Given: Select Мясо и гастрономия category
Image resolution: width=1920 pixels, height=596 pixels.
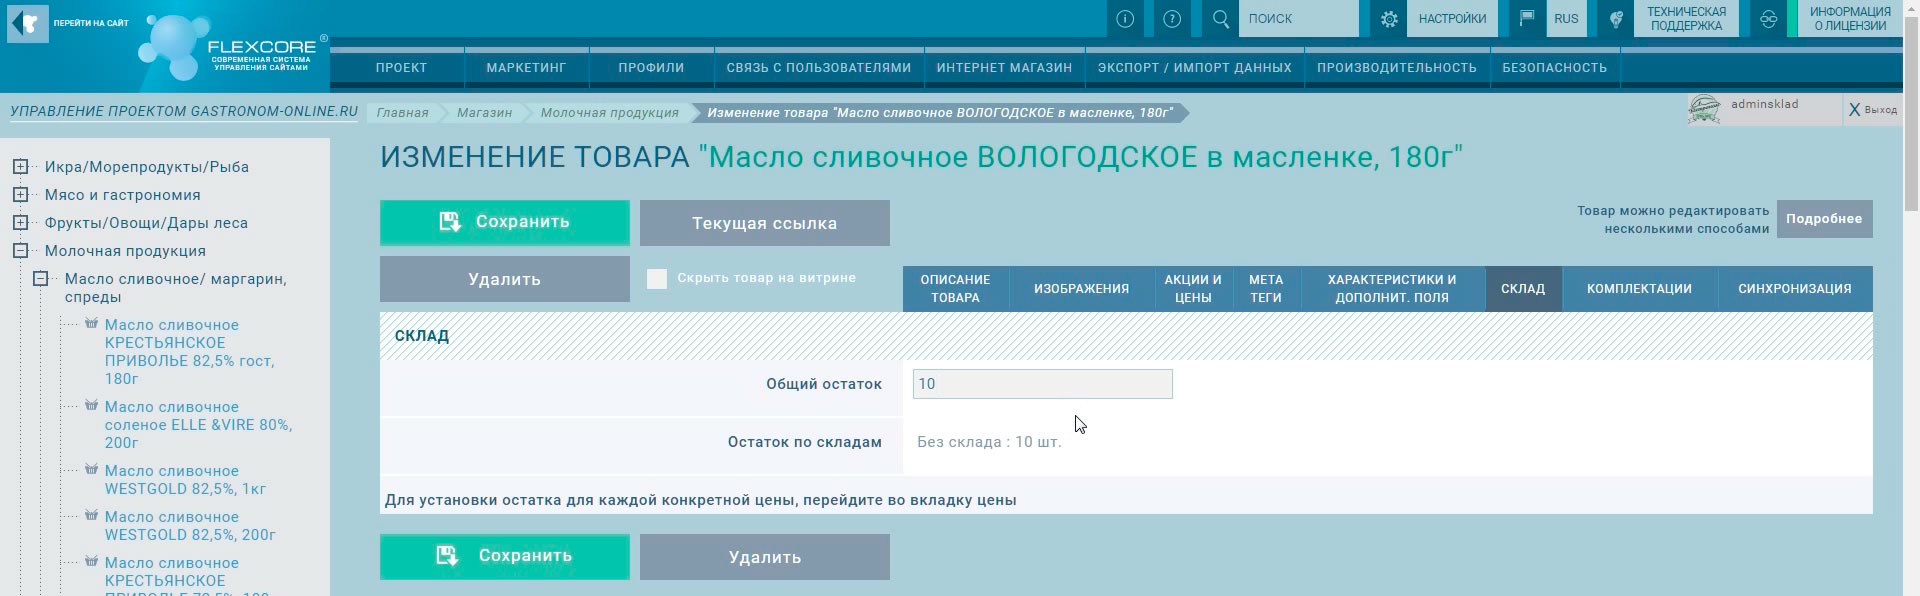Looking at the screenshot, I should point(123,195).
